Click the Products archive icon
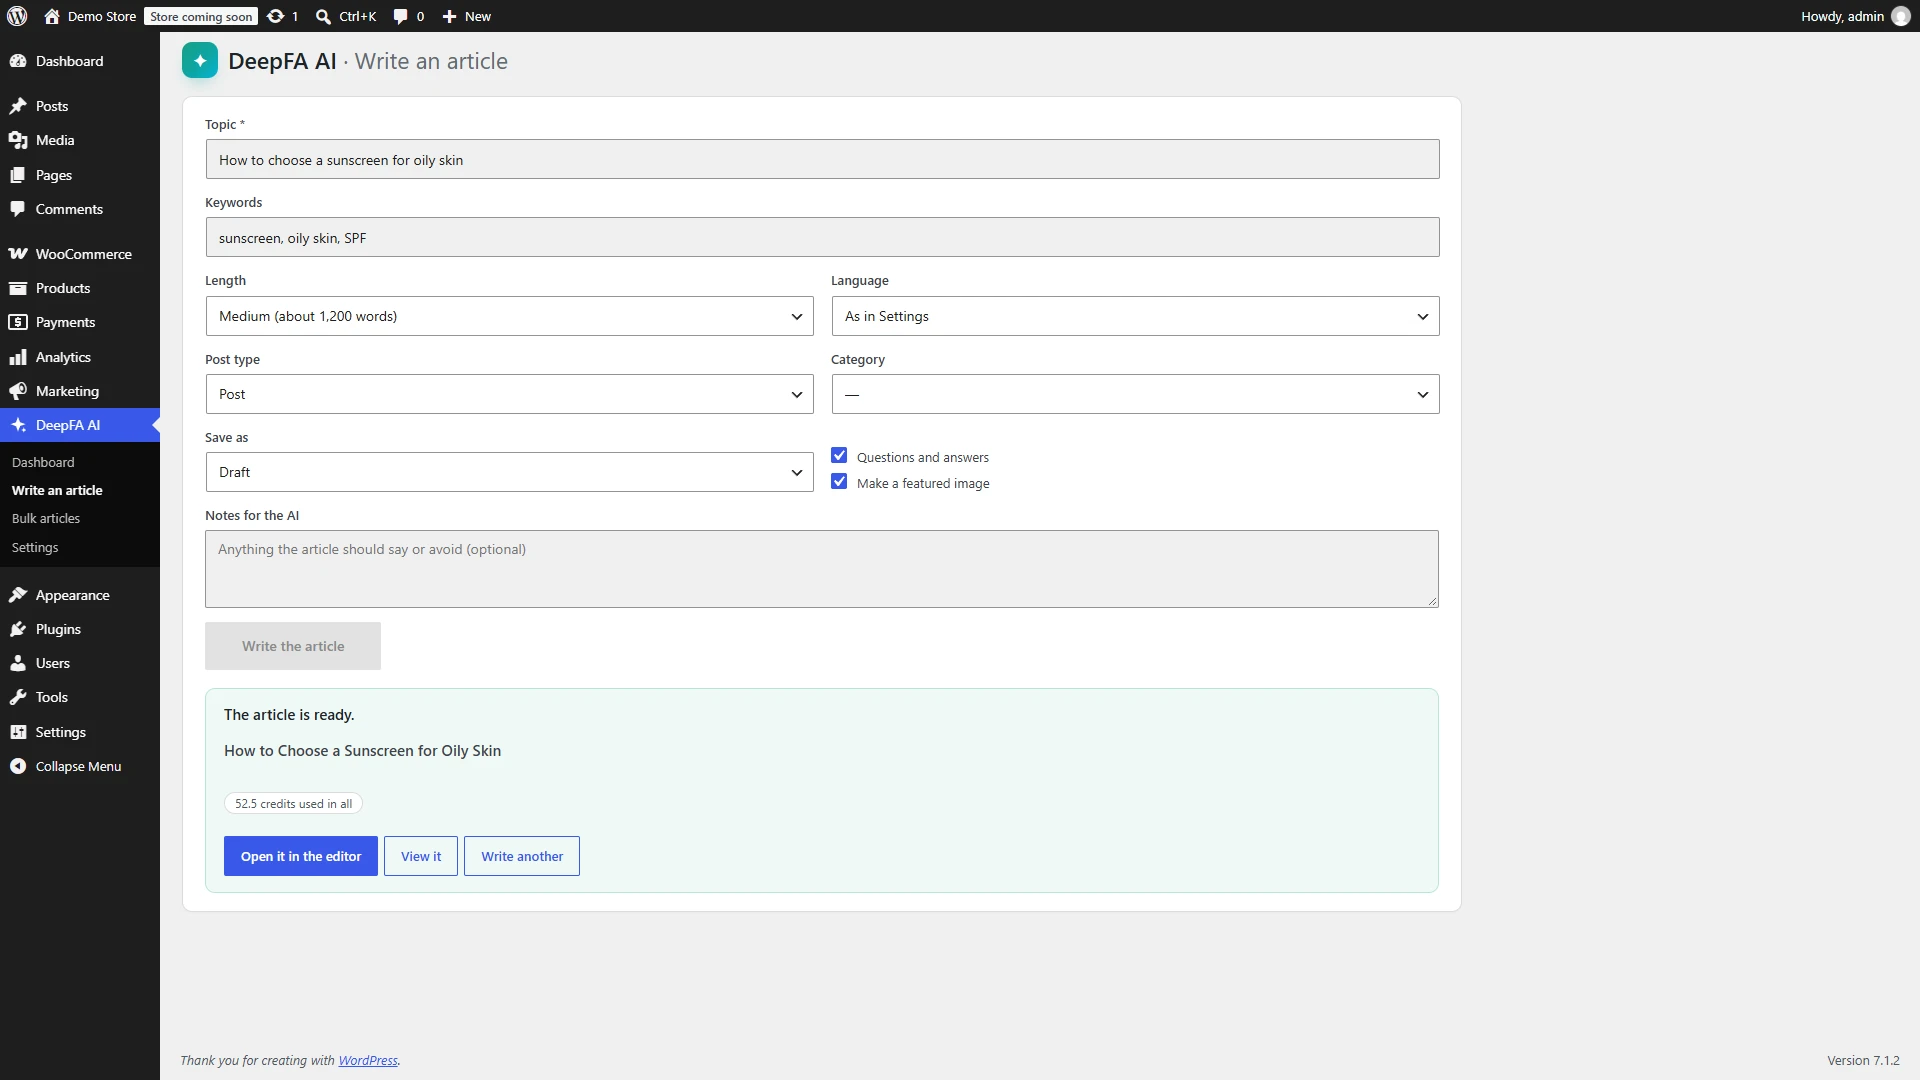Screen dimensions: 1920x1080 (x=18, y=288)
